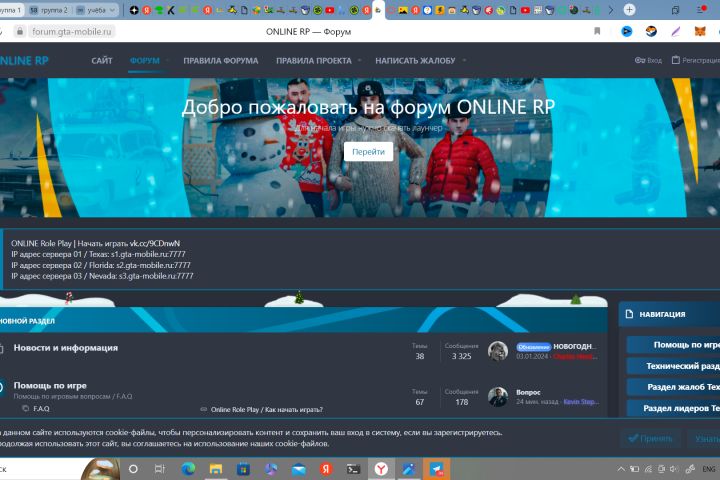Click the ENG language indicator
The height and width of the screenshot is (480, 720).
coord(709,469)
